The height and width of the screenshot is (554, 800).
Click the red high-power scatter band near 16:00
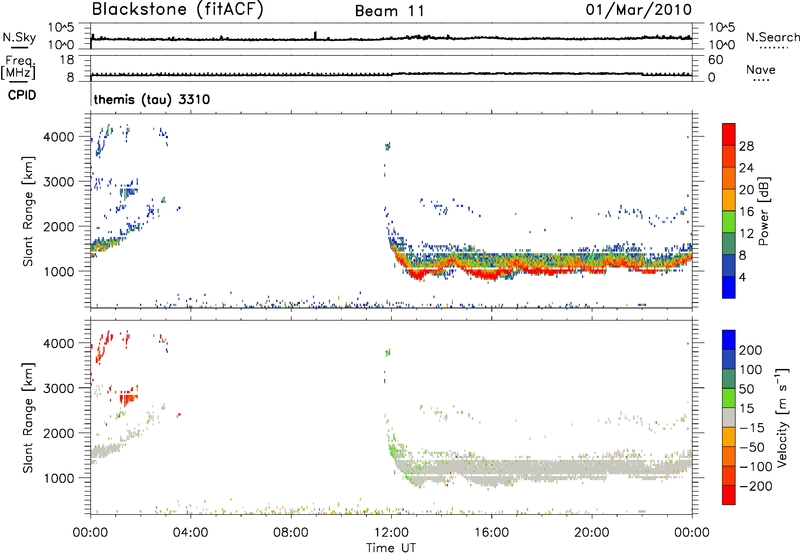(x=489, y=275)
